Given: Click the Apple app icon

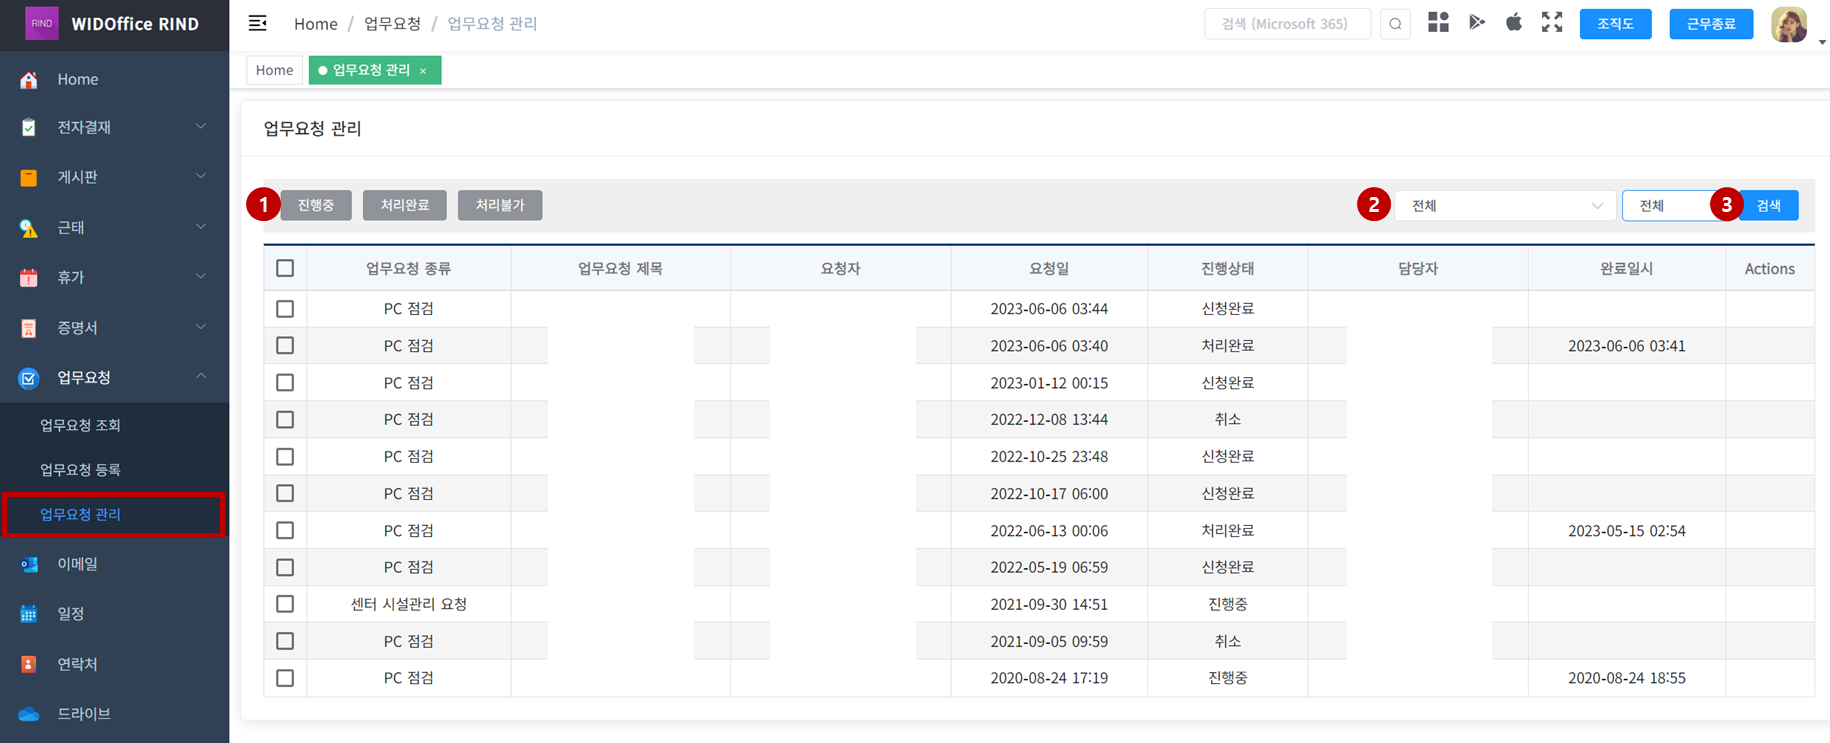Looking at the screenshot, I should click(1514, 23).
